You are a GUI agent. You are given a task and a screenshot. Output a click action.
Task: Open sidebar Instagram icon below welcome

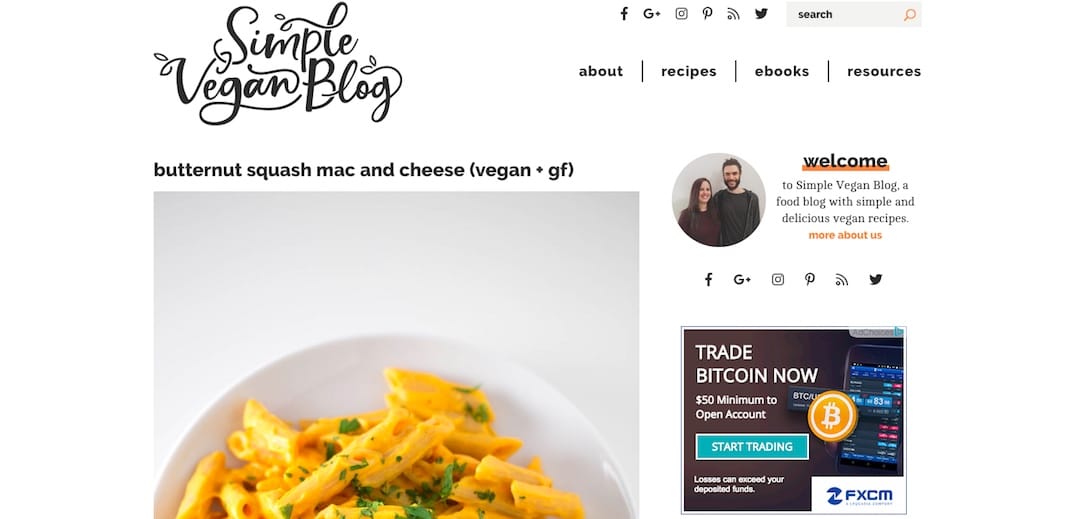point(778,279)
